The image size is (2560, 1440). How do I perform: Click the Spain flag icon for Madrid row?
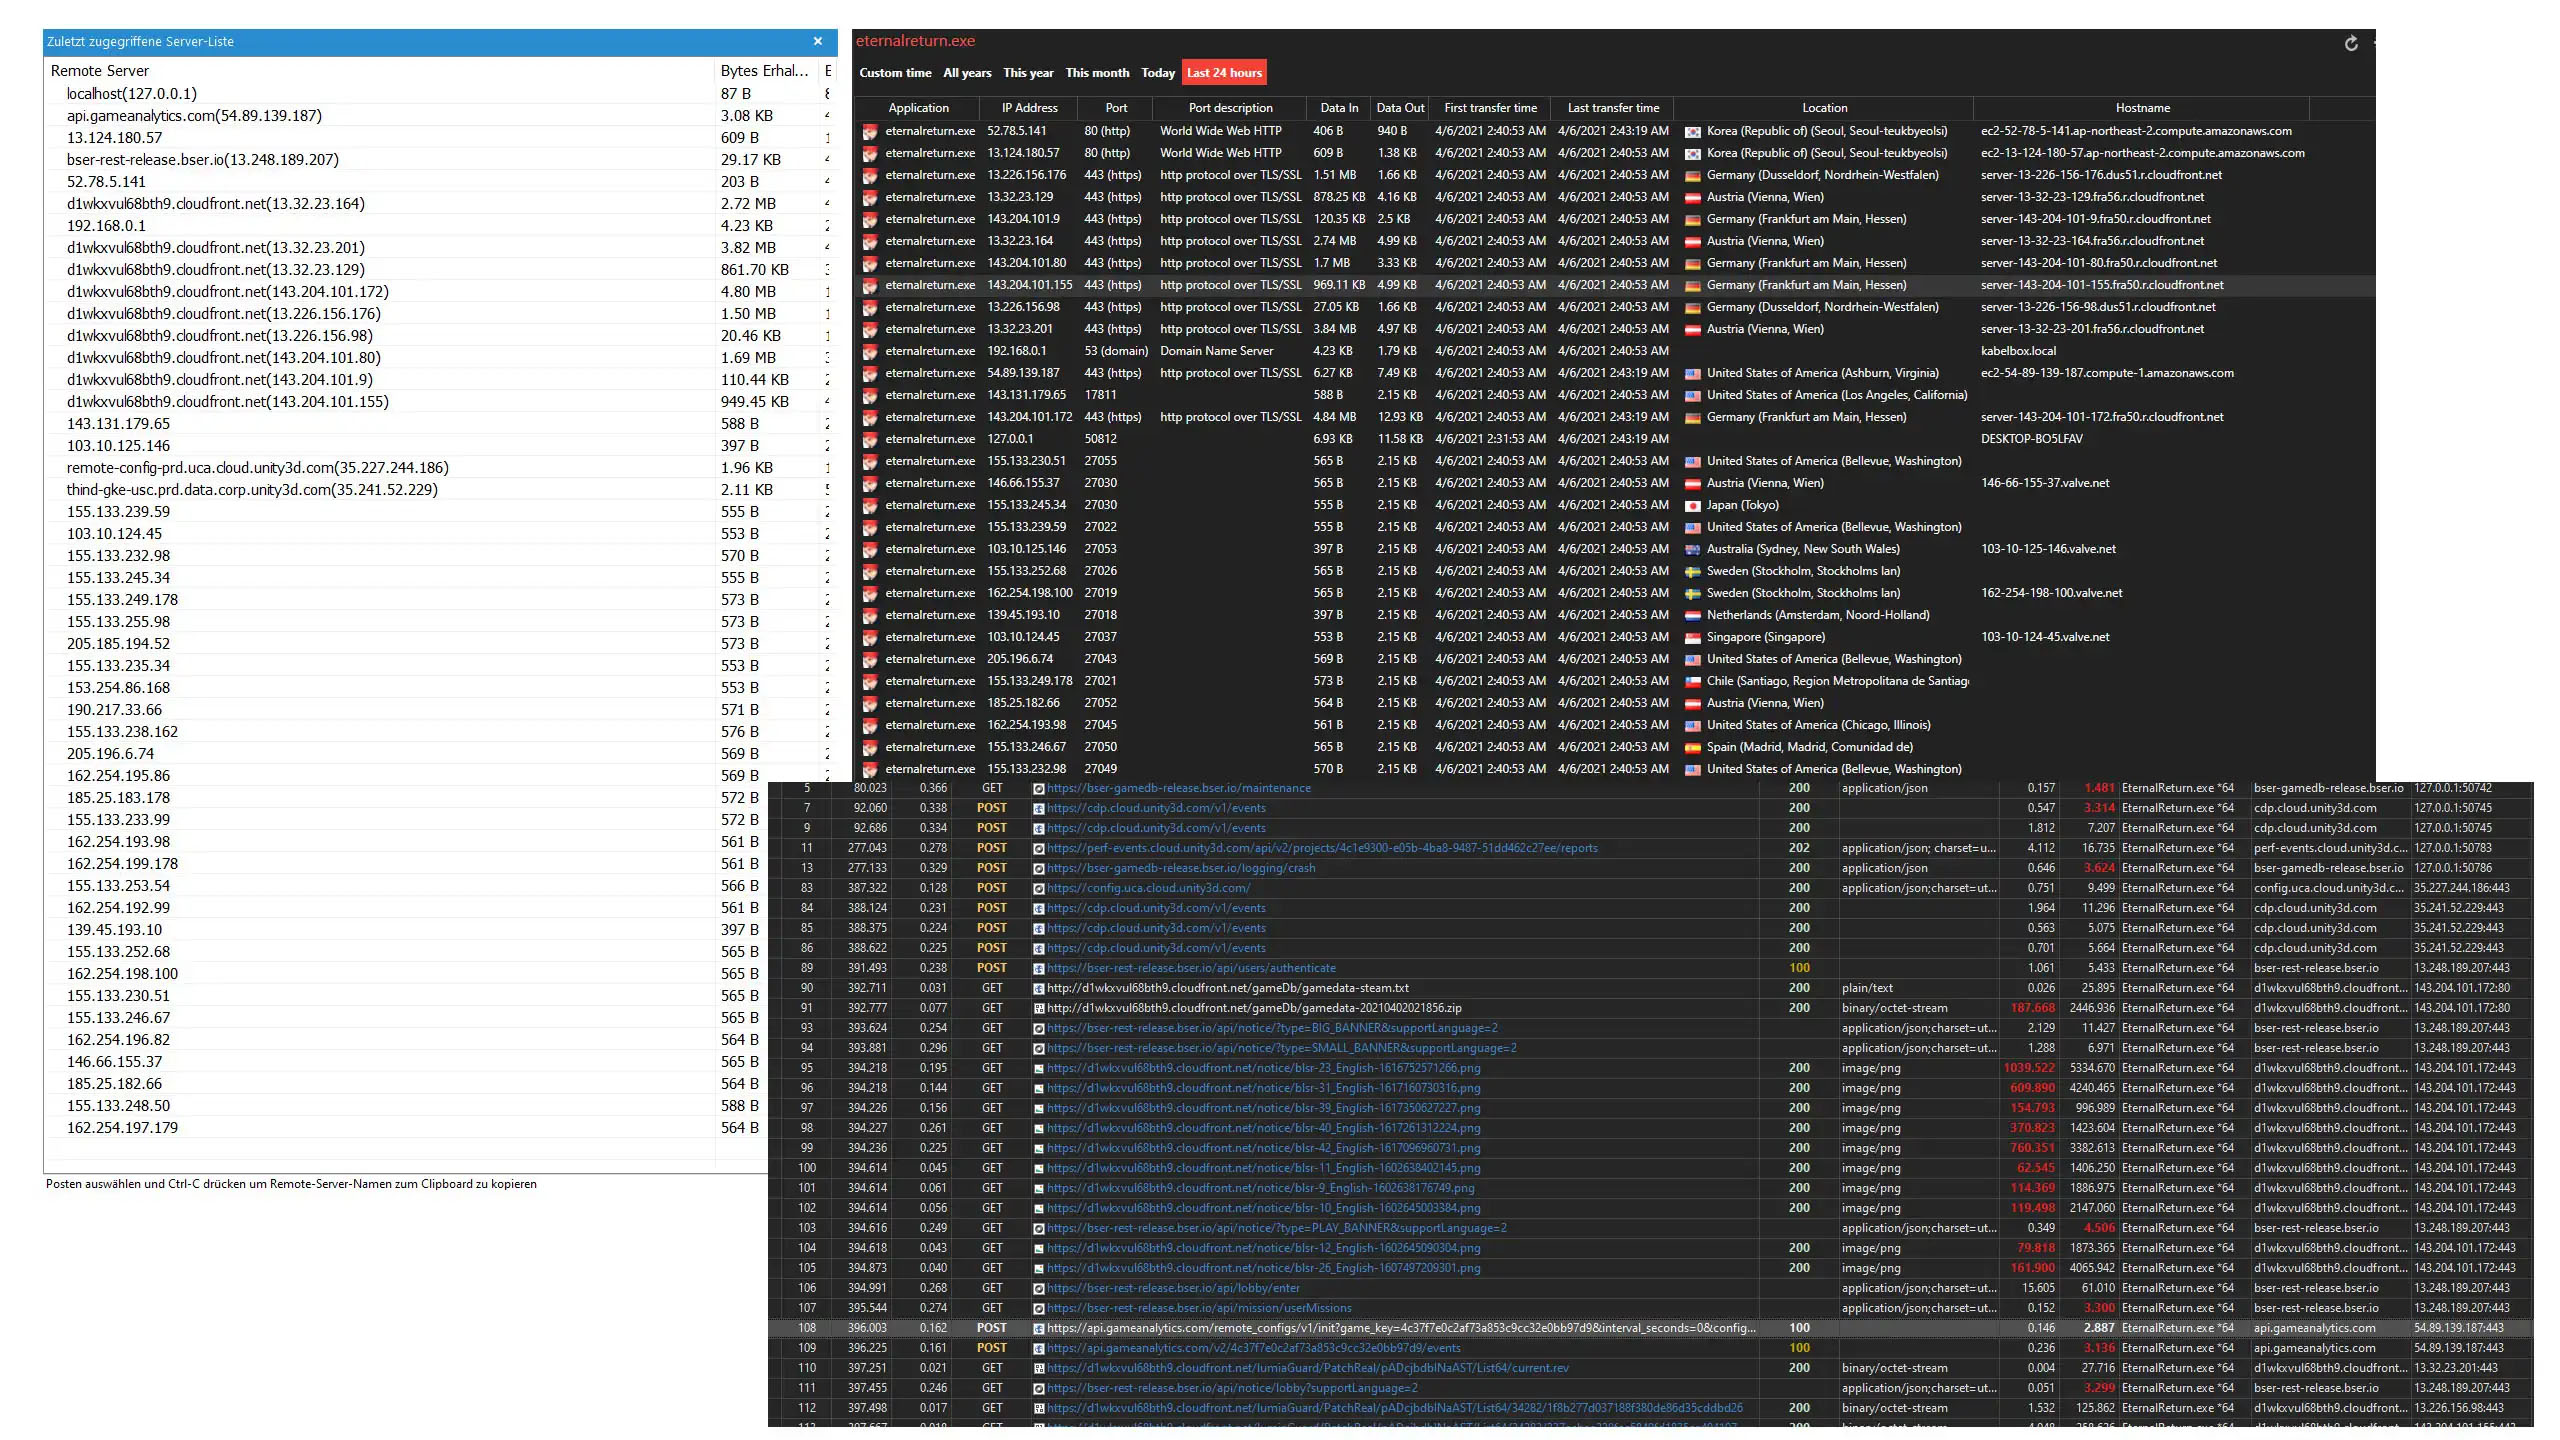(x=1692, y=748)
